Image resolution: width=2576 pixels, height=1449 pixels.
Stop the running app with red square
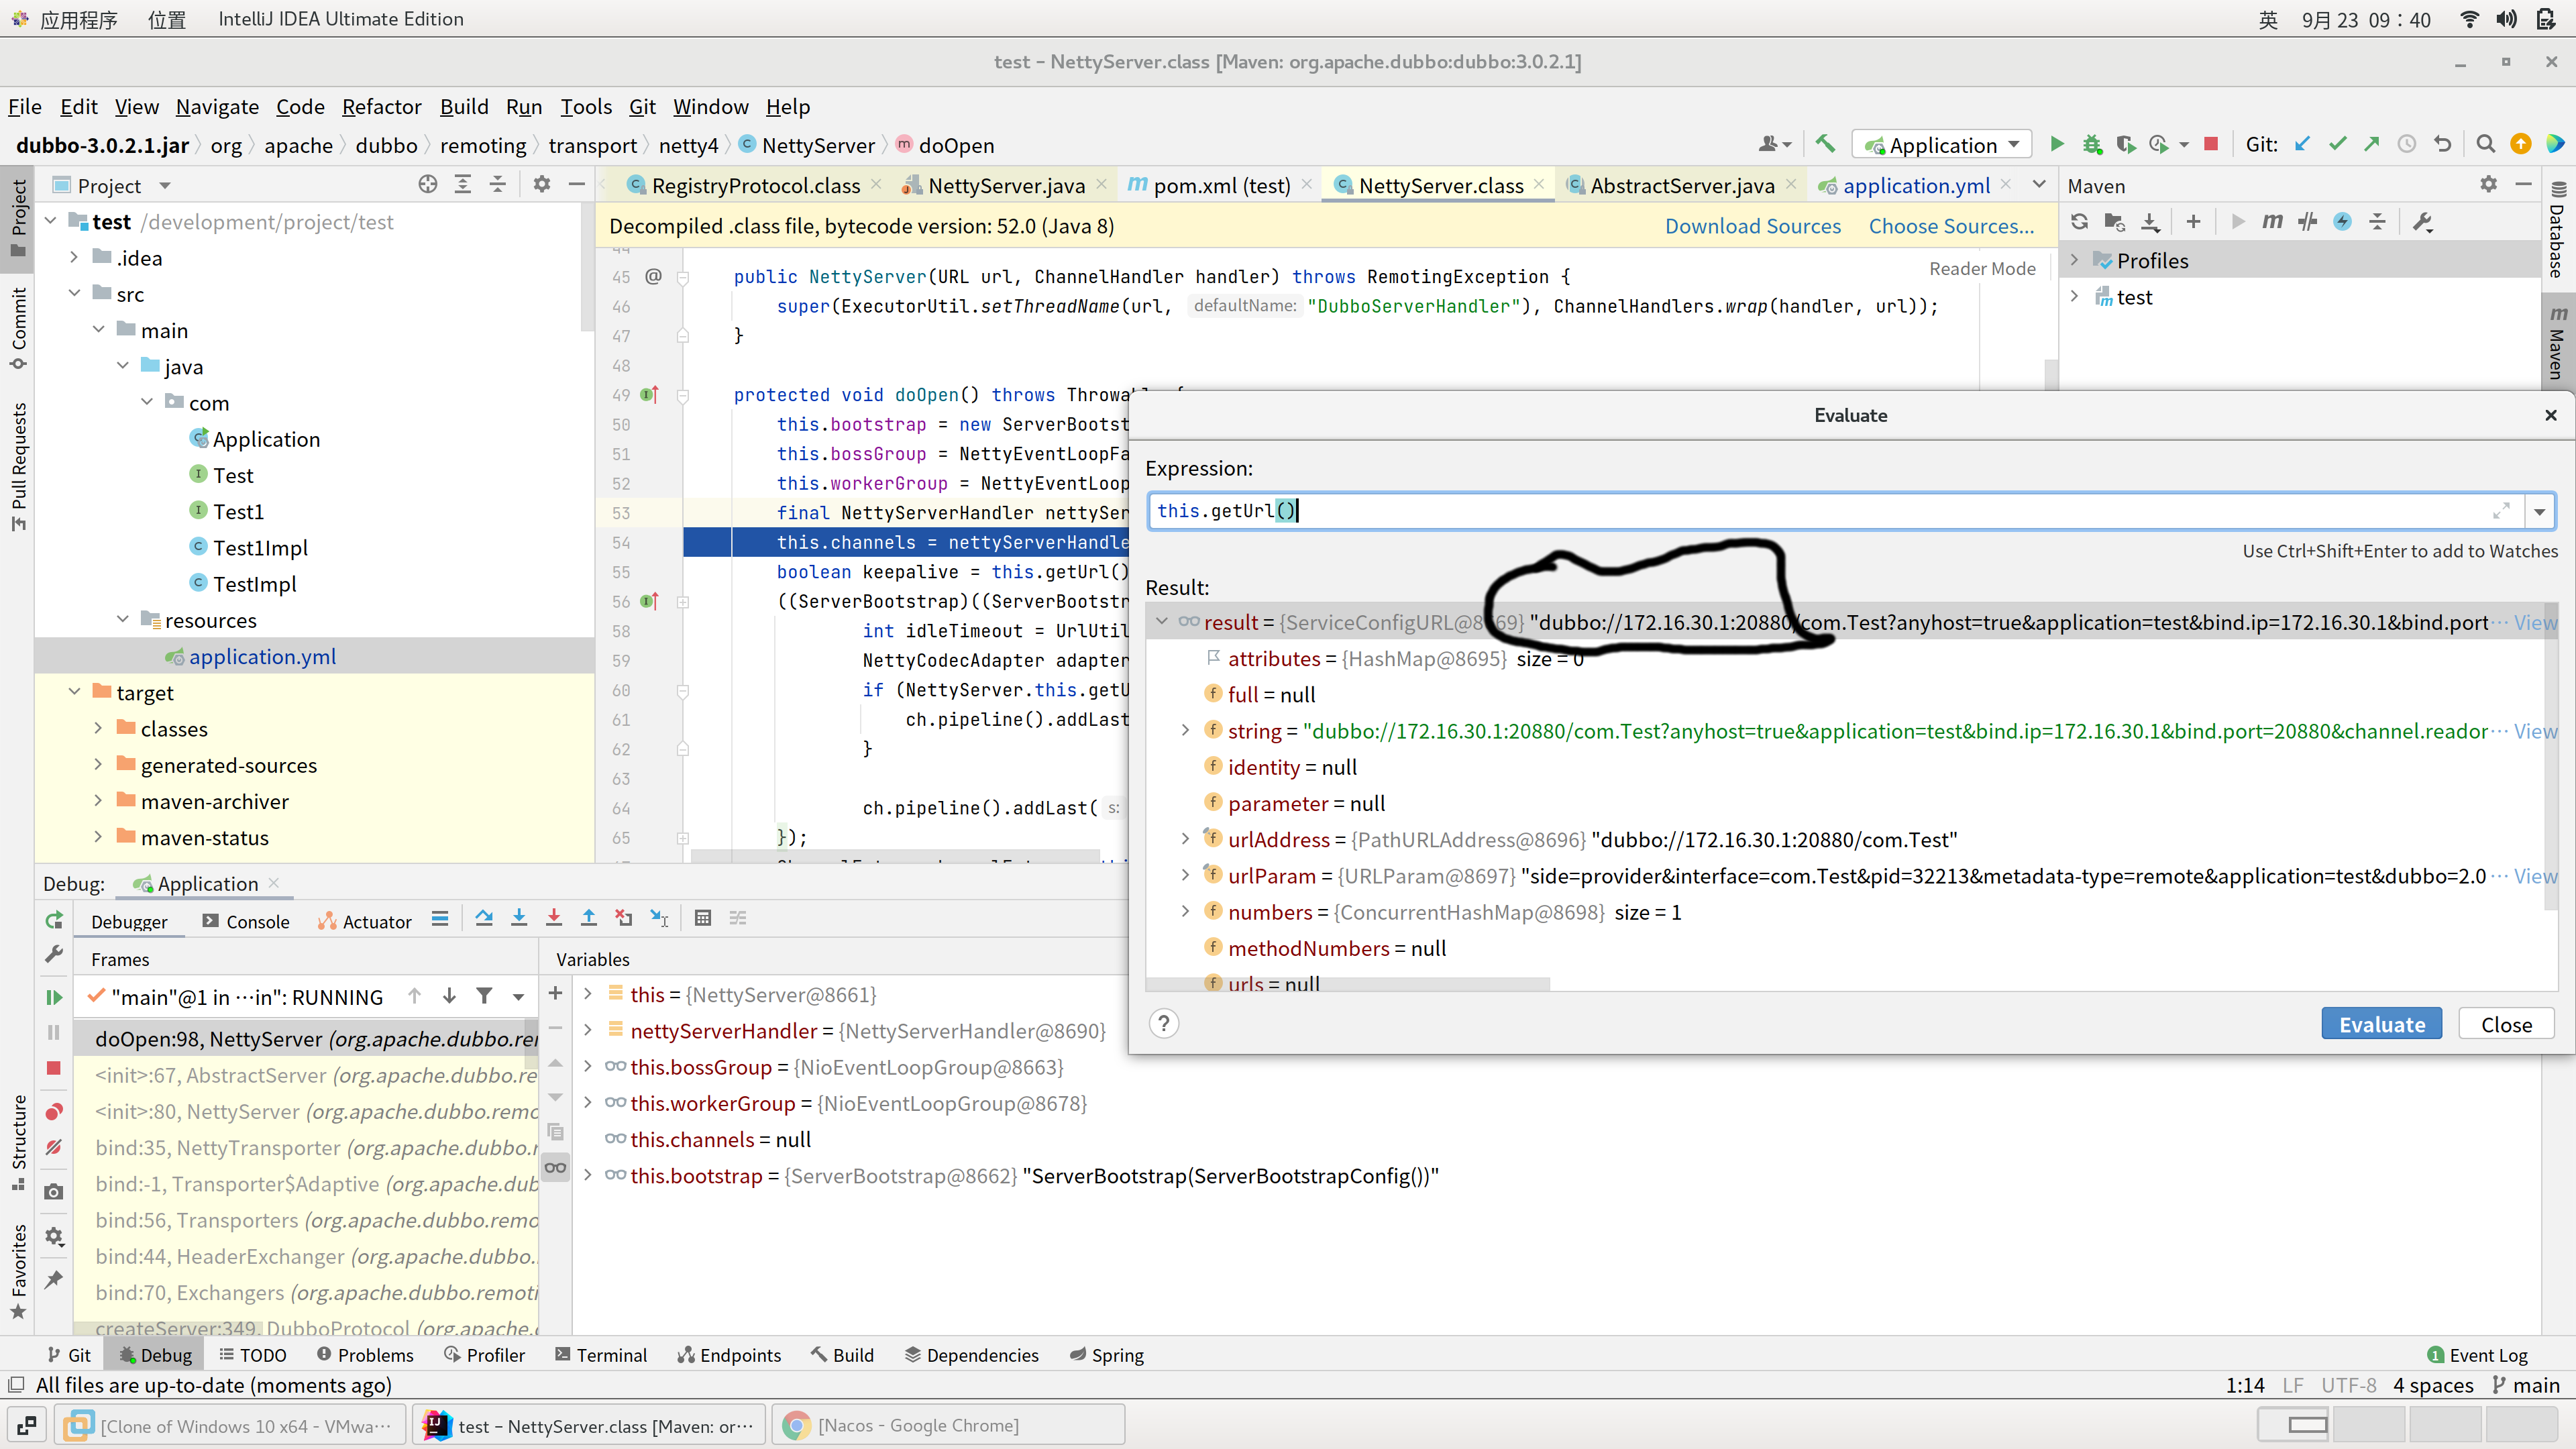pyautogui.click(x=2211, y=145)
